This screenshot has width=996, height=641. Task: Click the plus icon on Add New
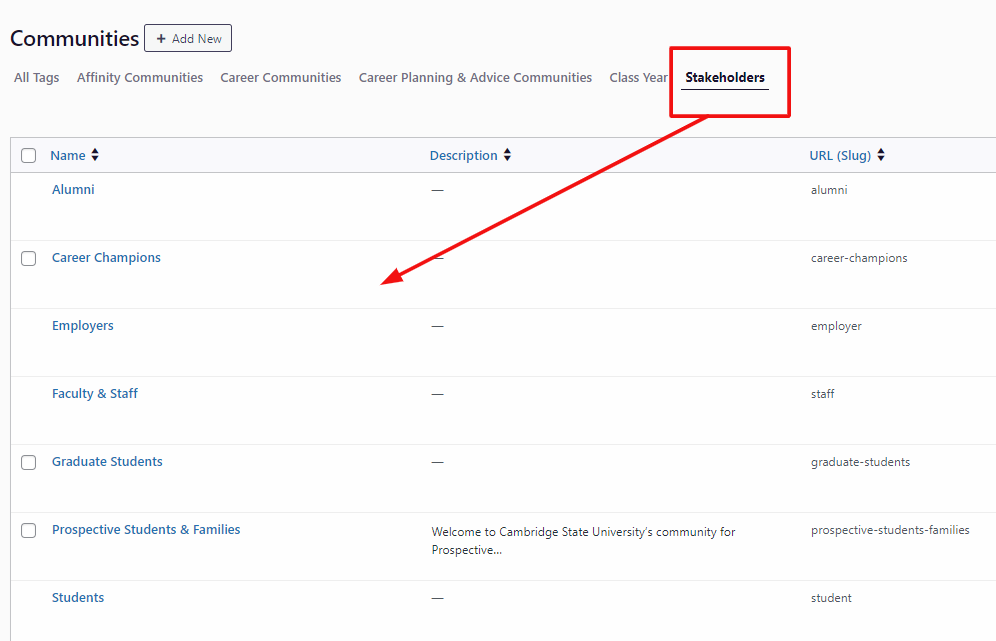click(163, 38)
